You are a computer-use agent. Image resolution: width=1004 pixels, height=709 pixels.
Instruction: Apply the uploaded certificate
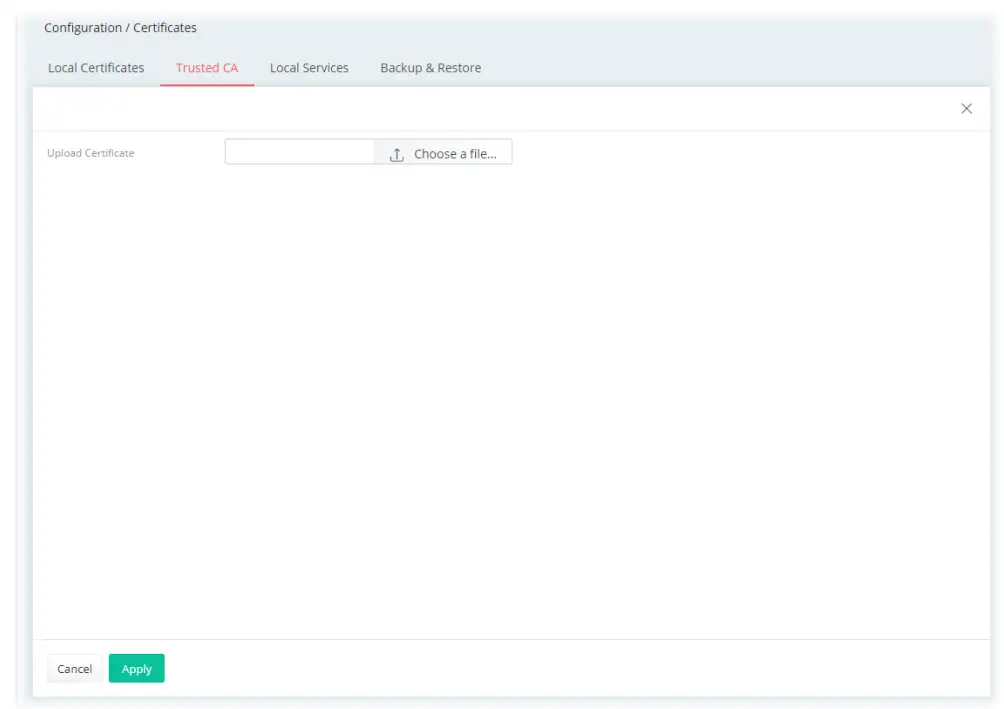(x=136, y=668)
